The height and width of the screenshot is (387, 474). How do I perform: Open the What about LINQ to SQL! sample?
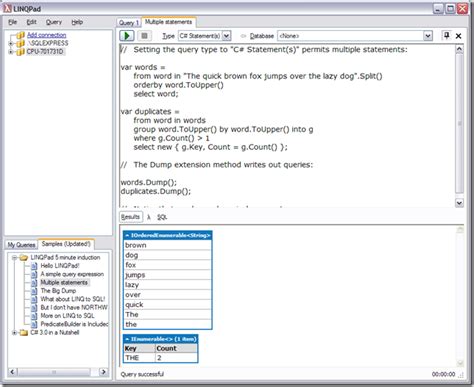coord(73,299)
